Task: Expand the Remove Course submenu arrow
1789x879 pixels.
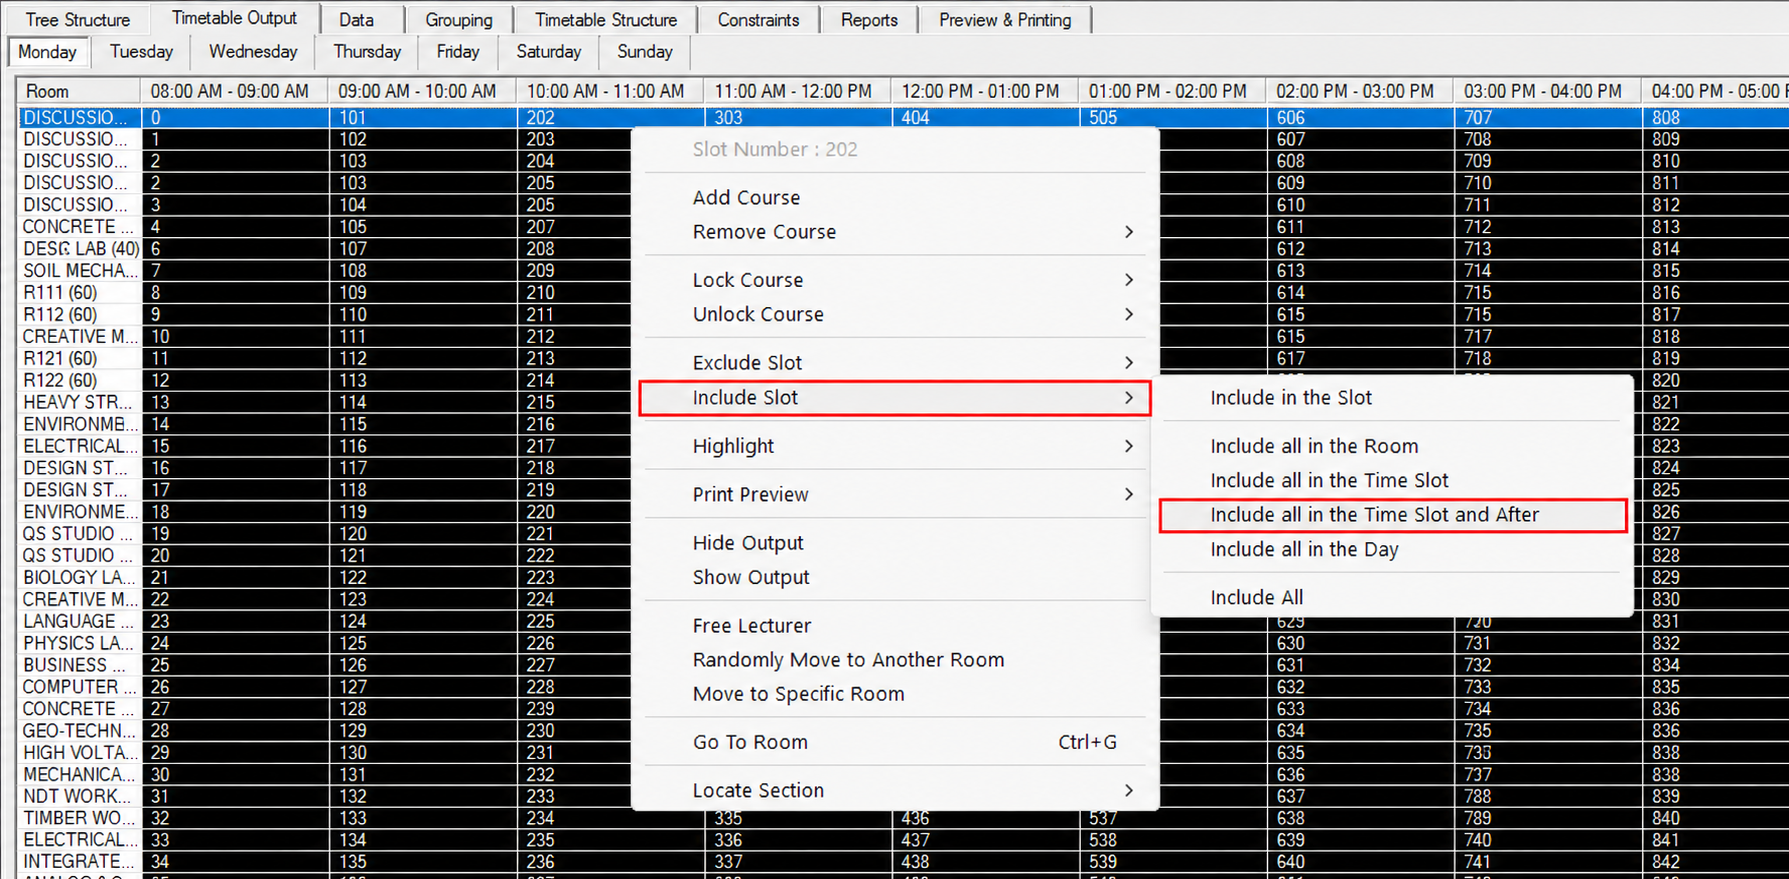Action: [x=1128, y=232]
